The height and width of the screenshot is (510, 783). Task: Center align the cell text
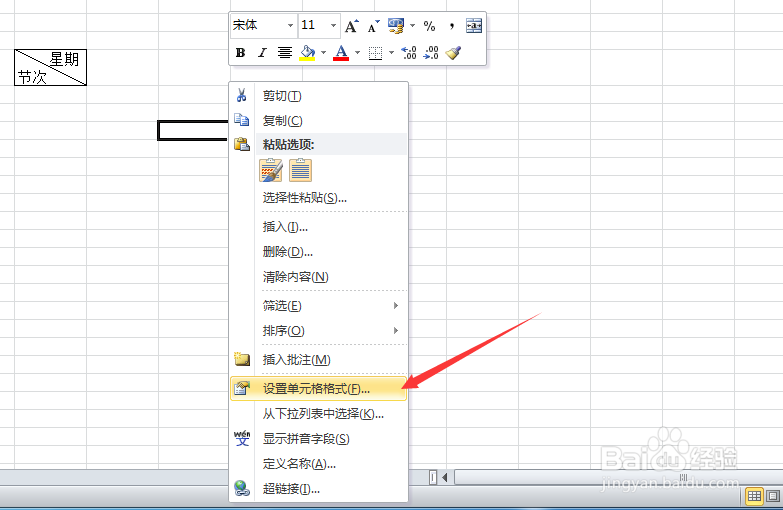click(285, 52)
